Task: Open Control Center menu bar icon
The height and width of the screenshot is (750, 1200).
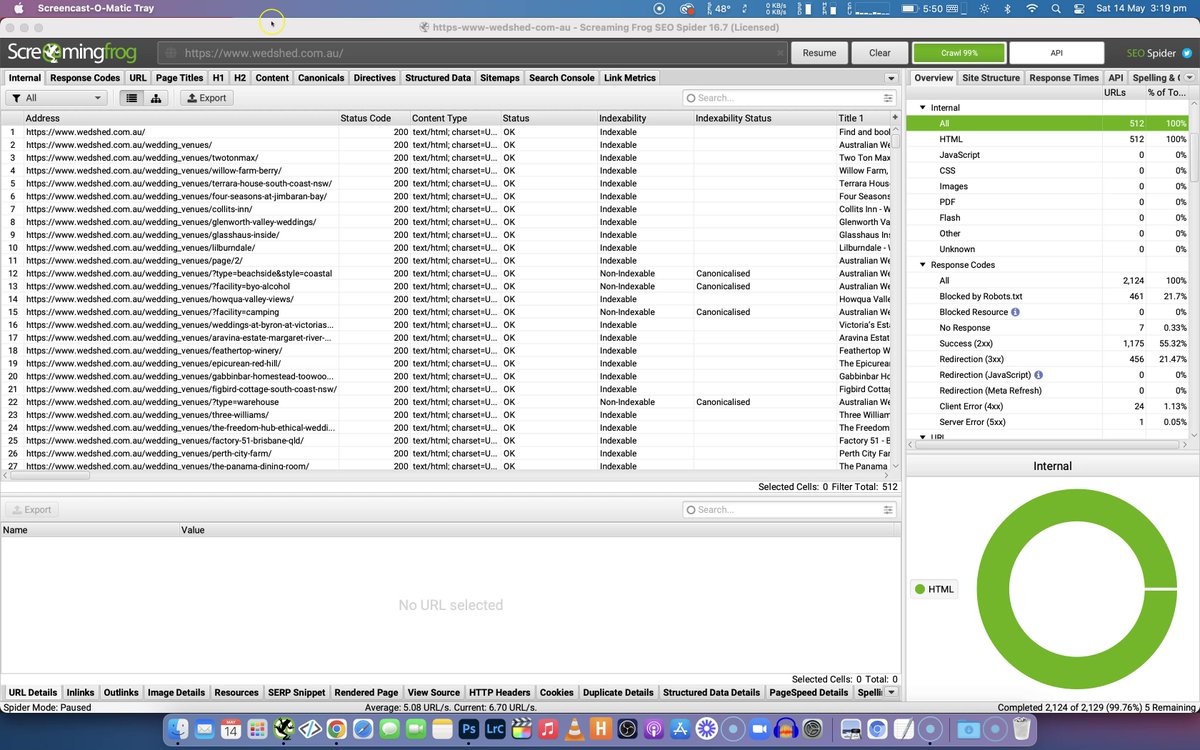Action: pos(1080,8)
